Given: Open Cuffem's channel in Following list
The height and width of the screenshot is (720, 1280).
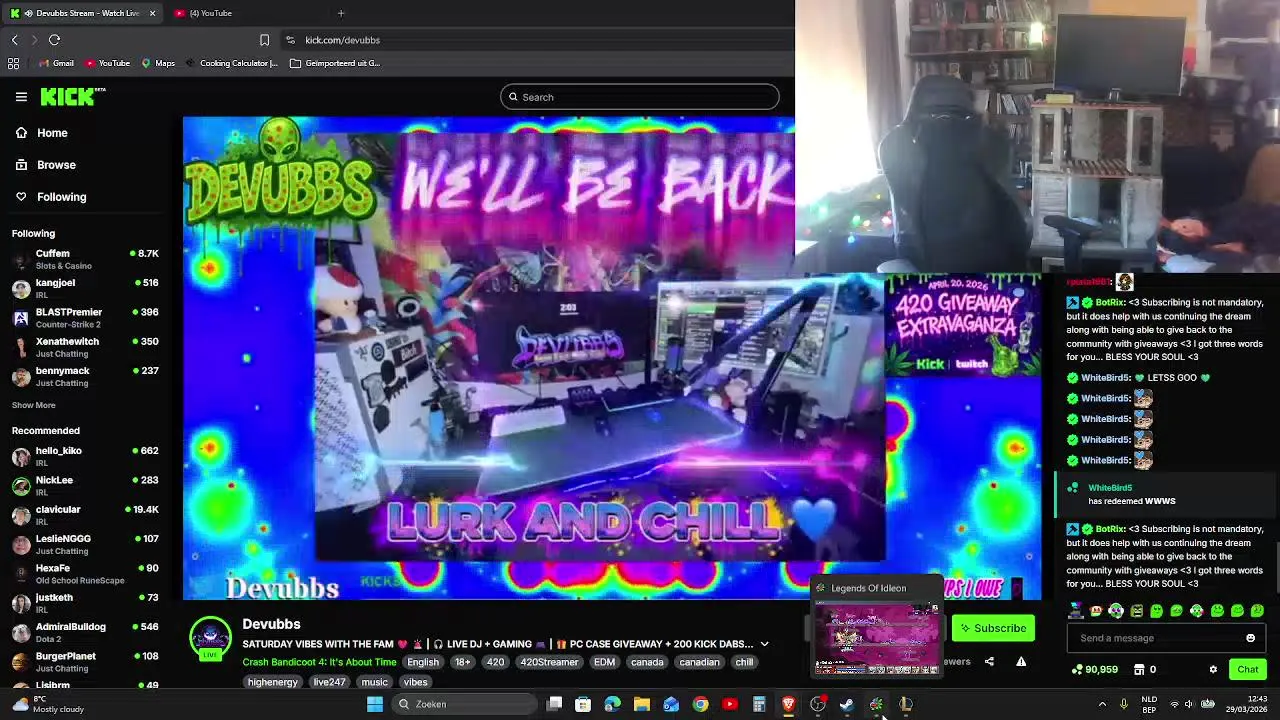Looking at the screenshot, I should click(x=86, y=259).
